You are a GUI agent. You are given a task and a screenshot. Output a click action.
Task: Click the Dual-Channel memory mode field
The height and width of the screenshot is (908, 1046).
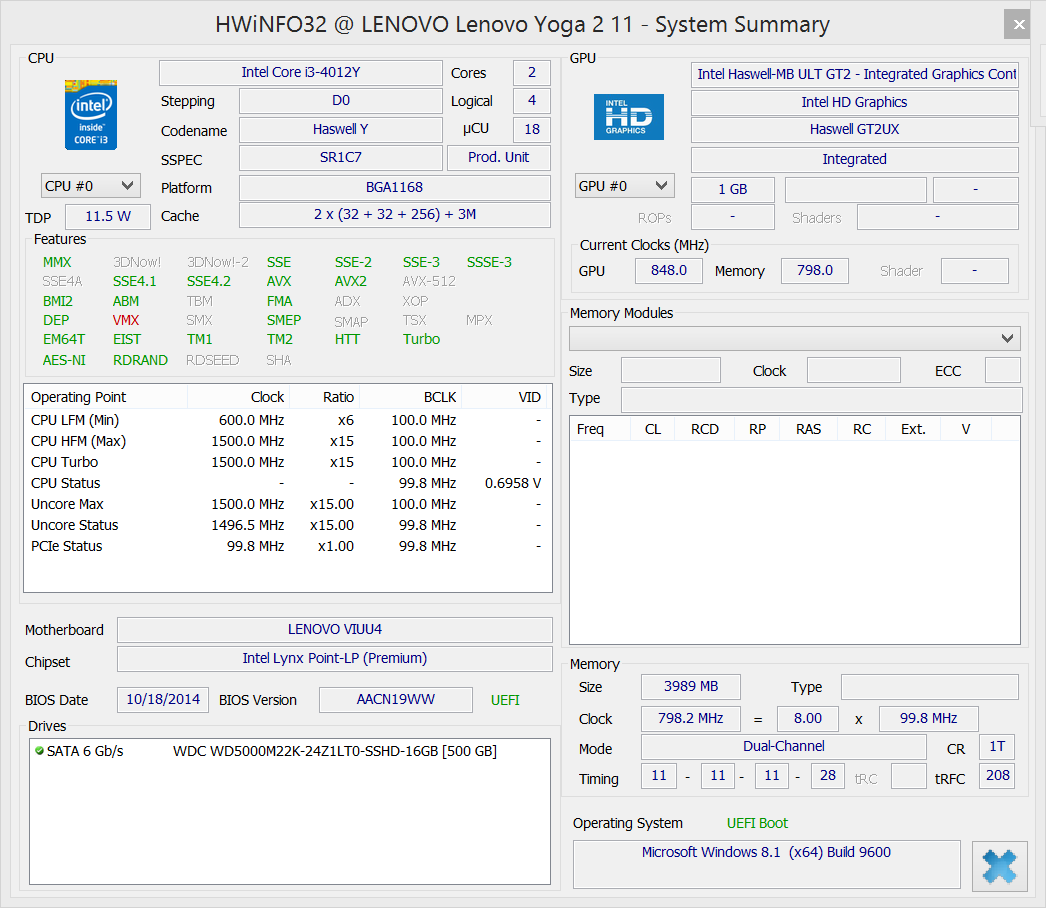click(783, 747)
